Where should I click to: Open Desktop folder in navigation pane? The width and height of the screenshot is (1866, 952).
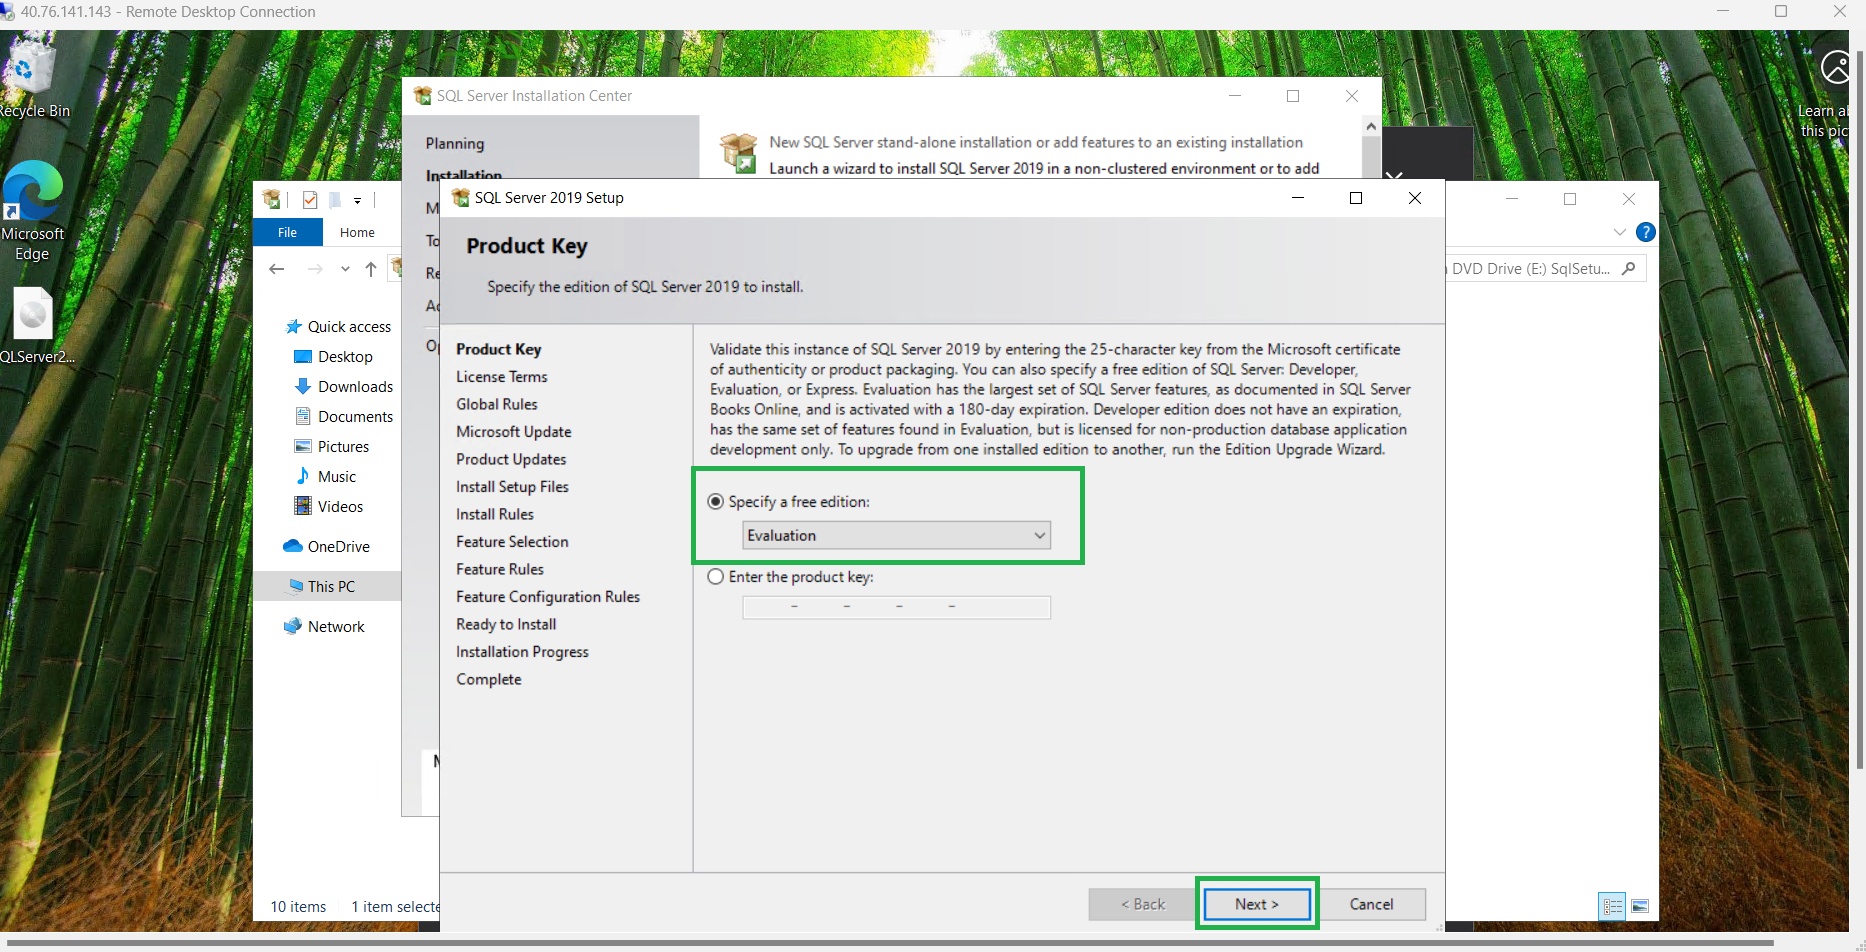(334, 357)
